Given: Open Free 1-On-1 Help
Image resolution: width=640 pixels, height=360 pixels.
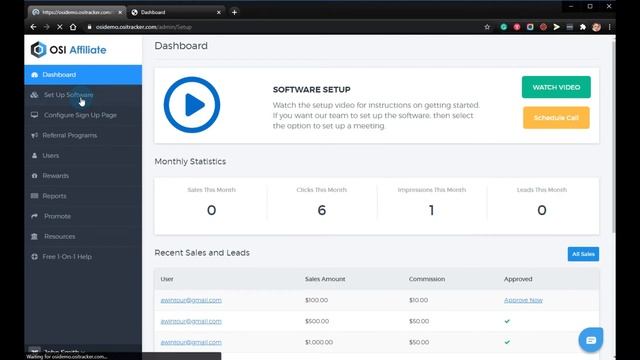Looking at the screenshot, I should (x=83, y=257).
